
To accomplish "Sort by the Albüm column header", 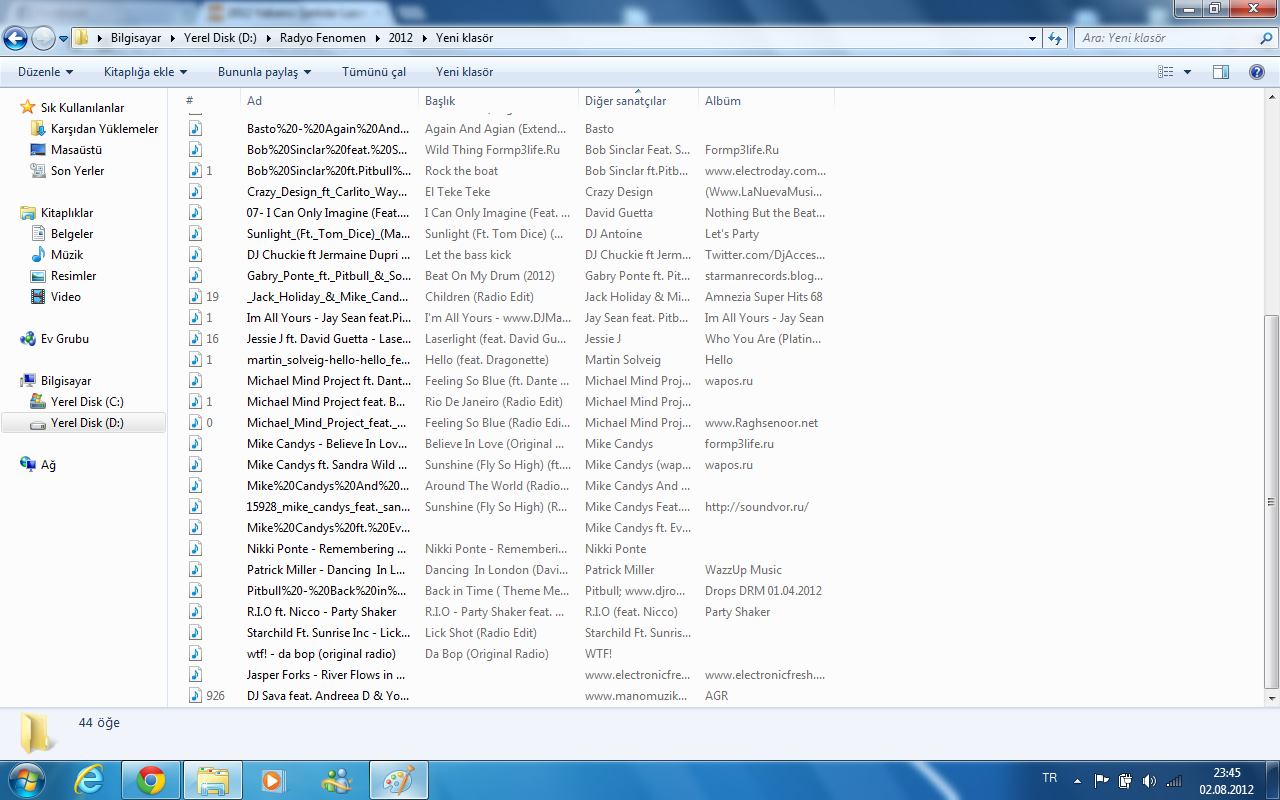I will (766, 101).
